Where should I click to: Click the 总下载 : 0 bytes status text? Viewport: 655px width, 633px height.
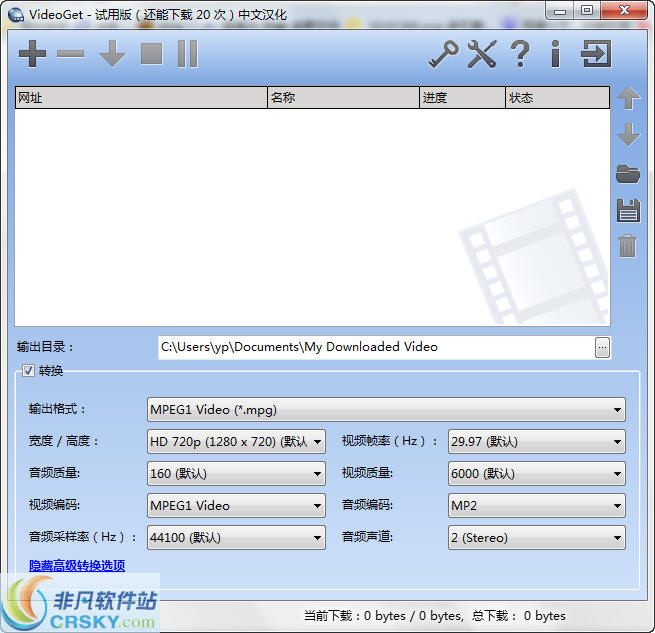coord(519,616)
